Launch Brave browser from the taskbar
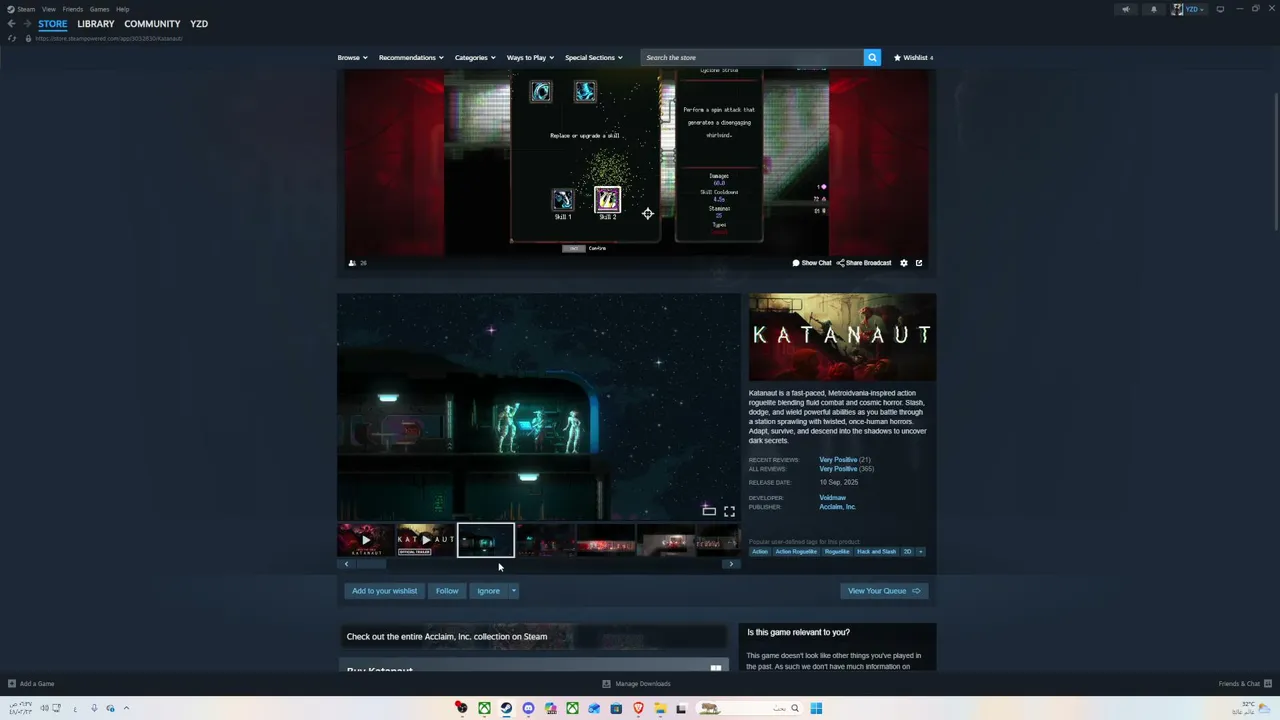Image resolution: width=1280 pixels, height=720 pixels. pos(638,709)
